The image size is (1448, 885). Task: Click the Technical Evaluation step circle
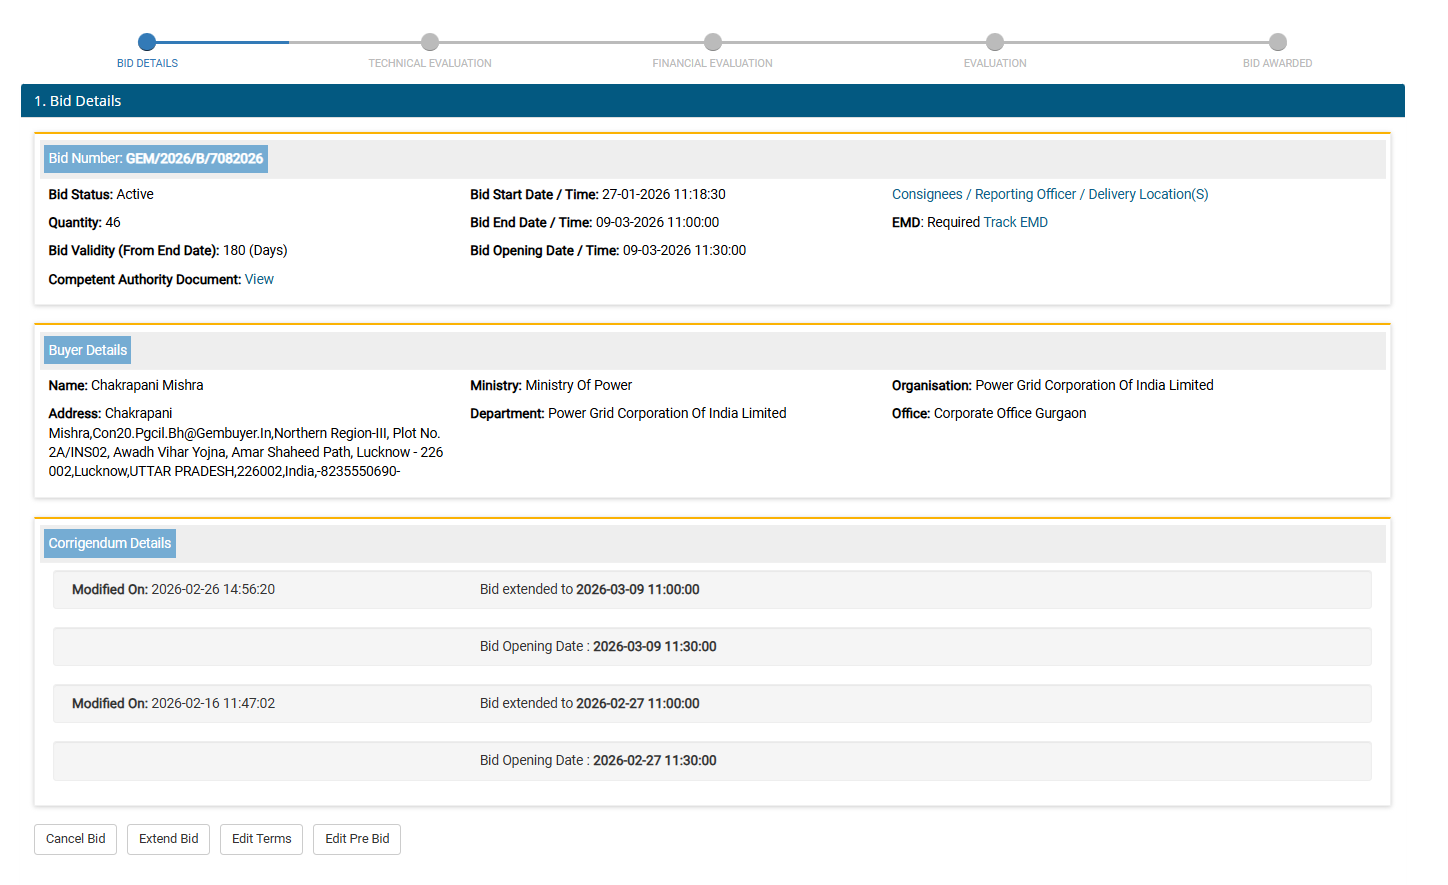[x=430, y=42]
